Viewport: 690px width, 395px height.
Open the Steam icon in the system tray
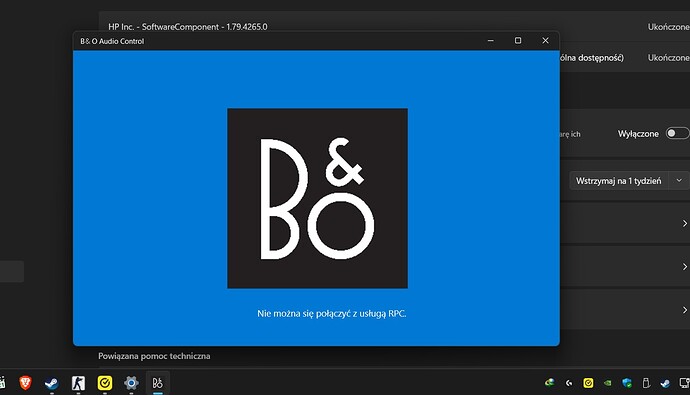pos(665,383)
